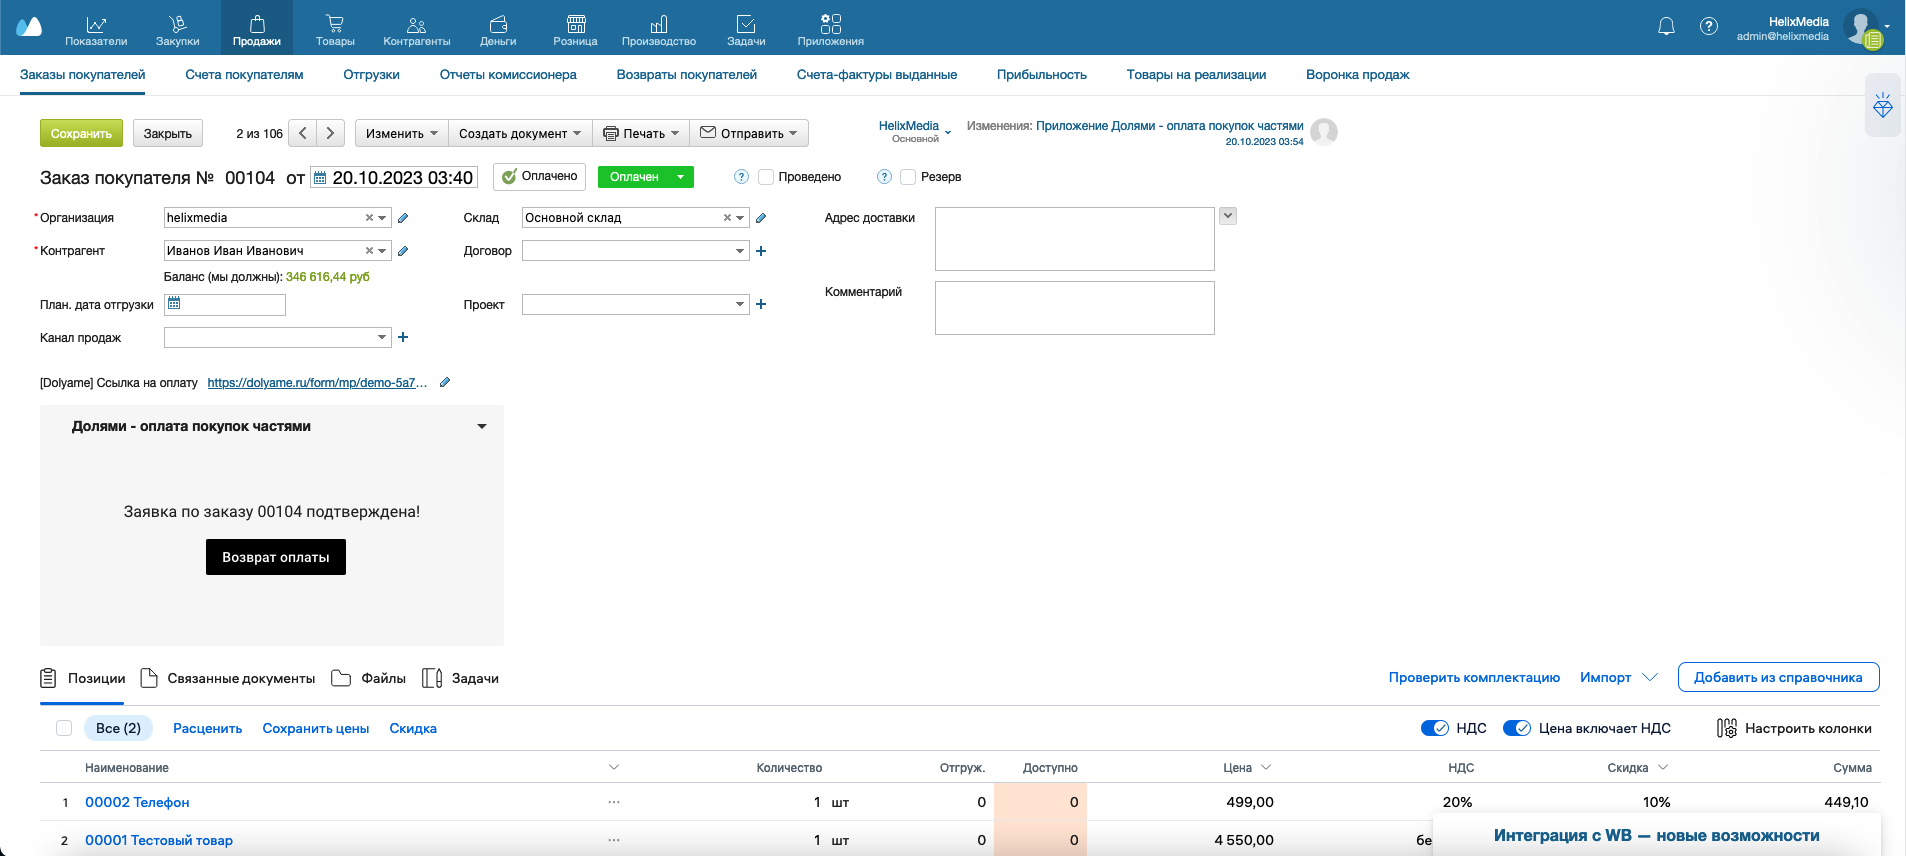Click help icon next to Резерв
The image size is (1906, 856).
click(884, 177)
